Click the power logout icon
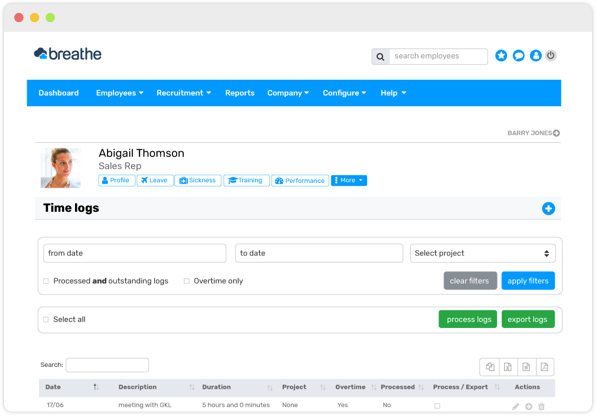This screenshot has width=596, height=416. [551, 56]
